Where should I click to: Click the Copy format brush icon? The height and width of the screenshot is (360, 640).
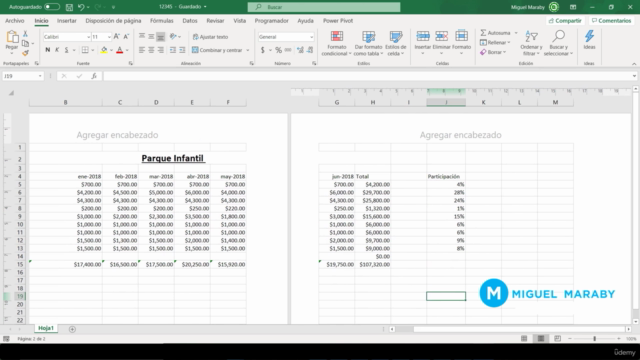[25, 53]
